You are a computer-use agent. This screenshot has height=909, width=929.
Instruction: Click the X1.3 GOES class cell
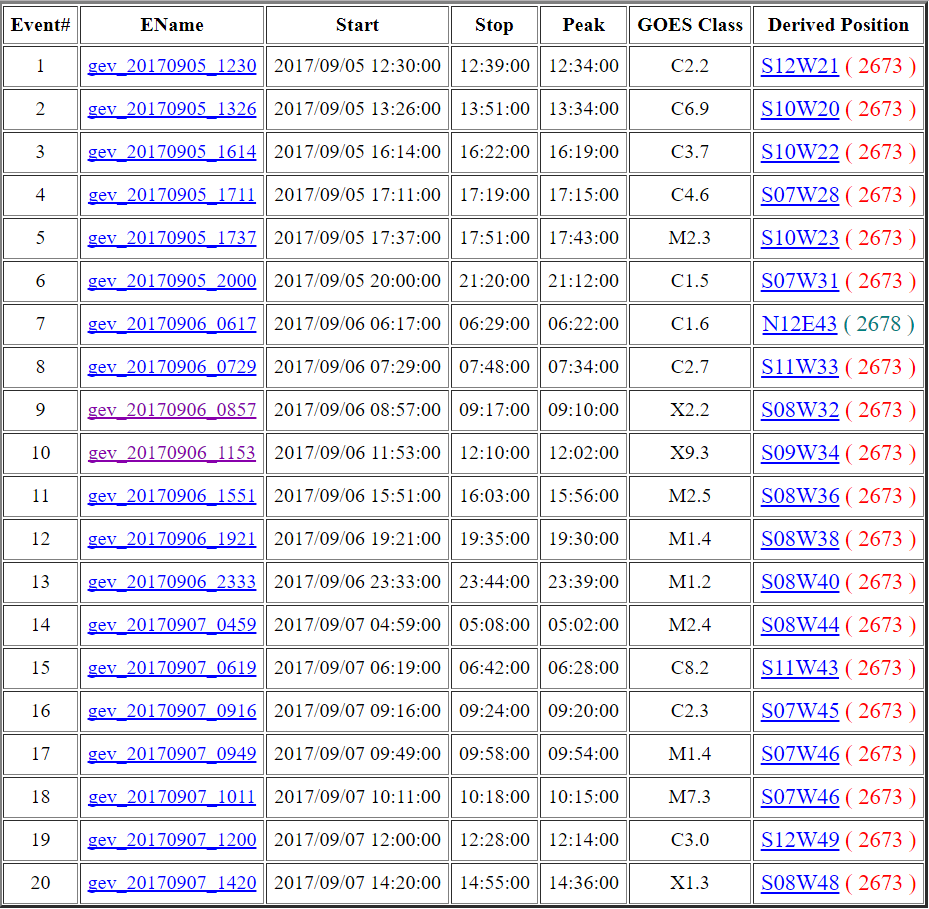690,882
